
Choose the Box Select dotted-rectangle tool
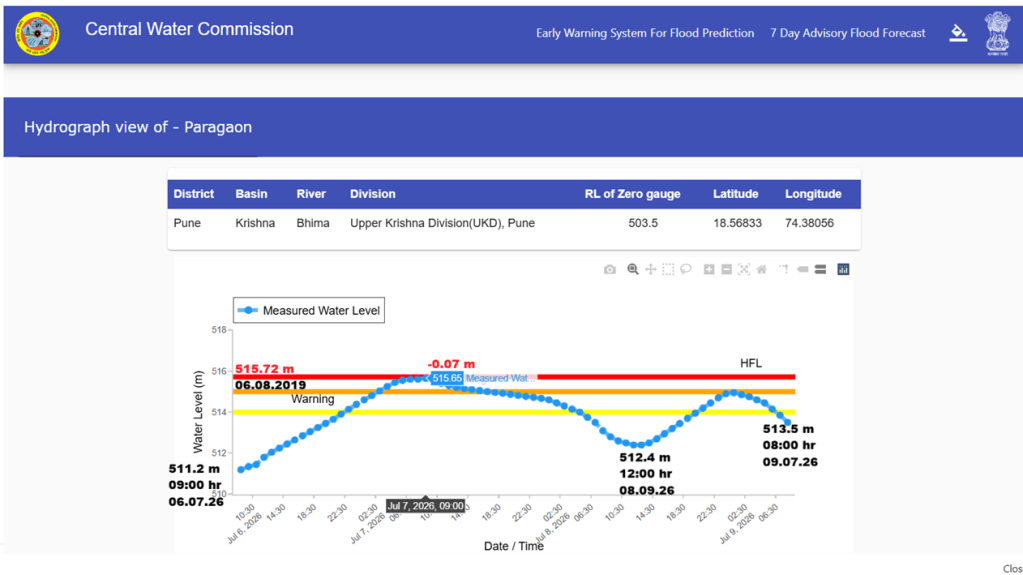click(668, 270)
